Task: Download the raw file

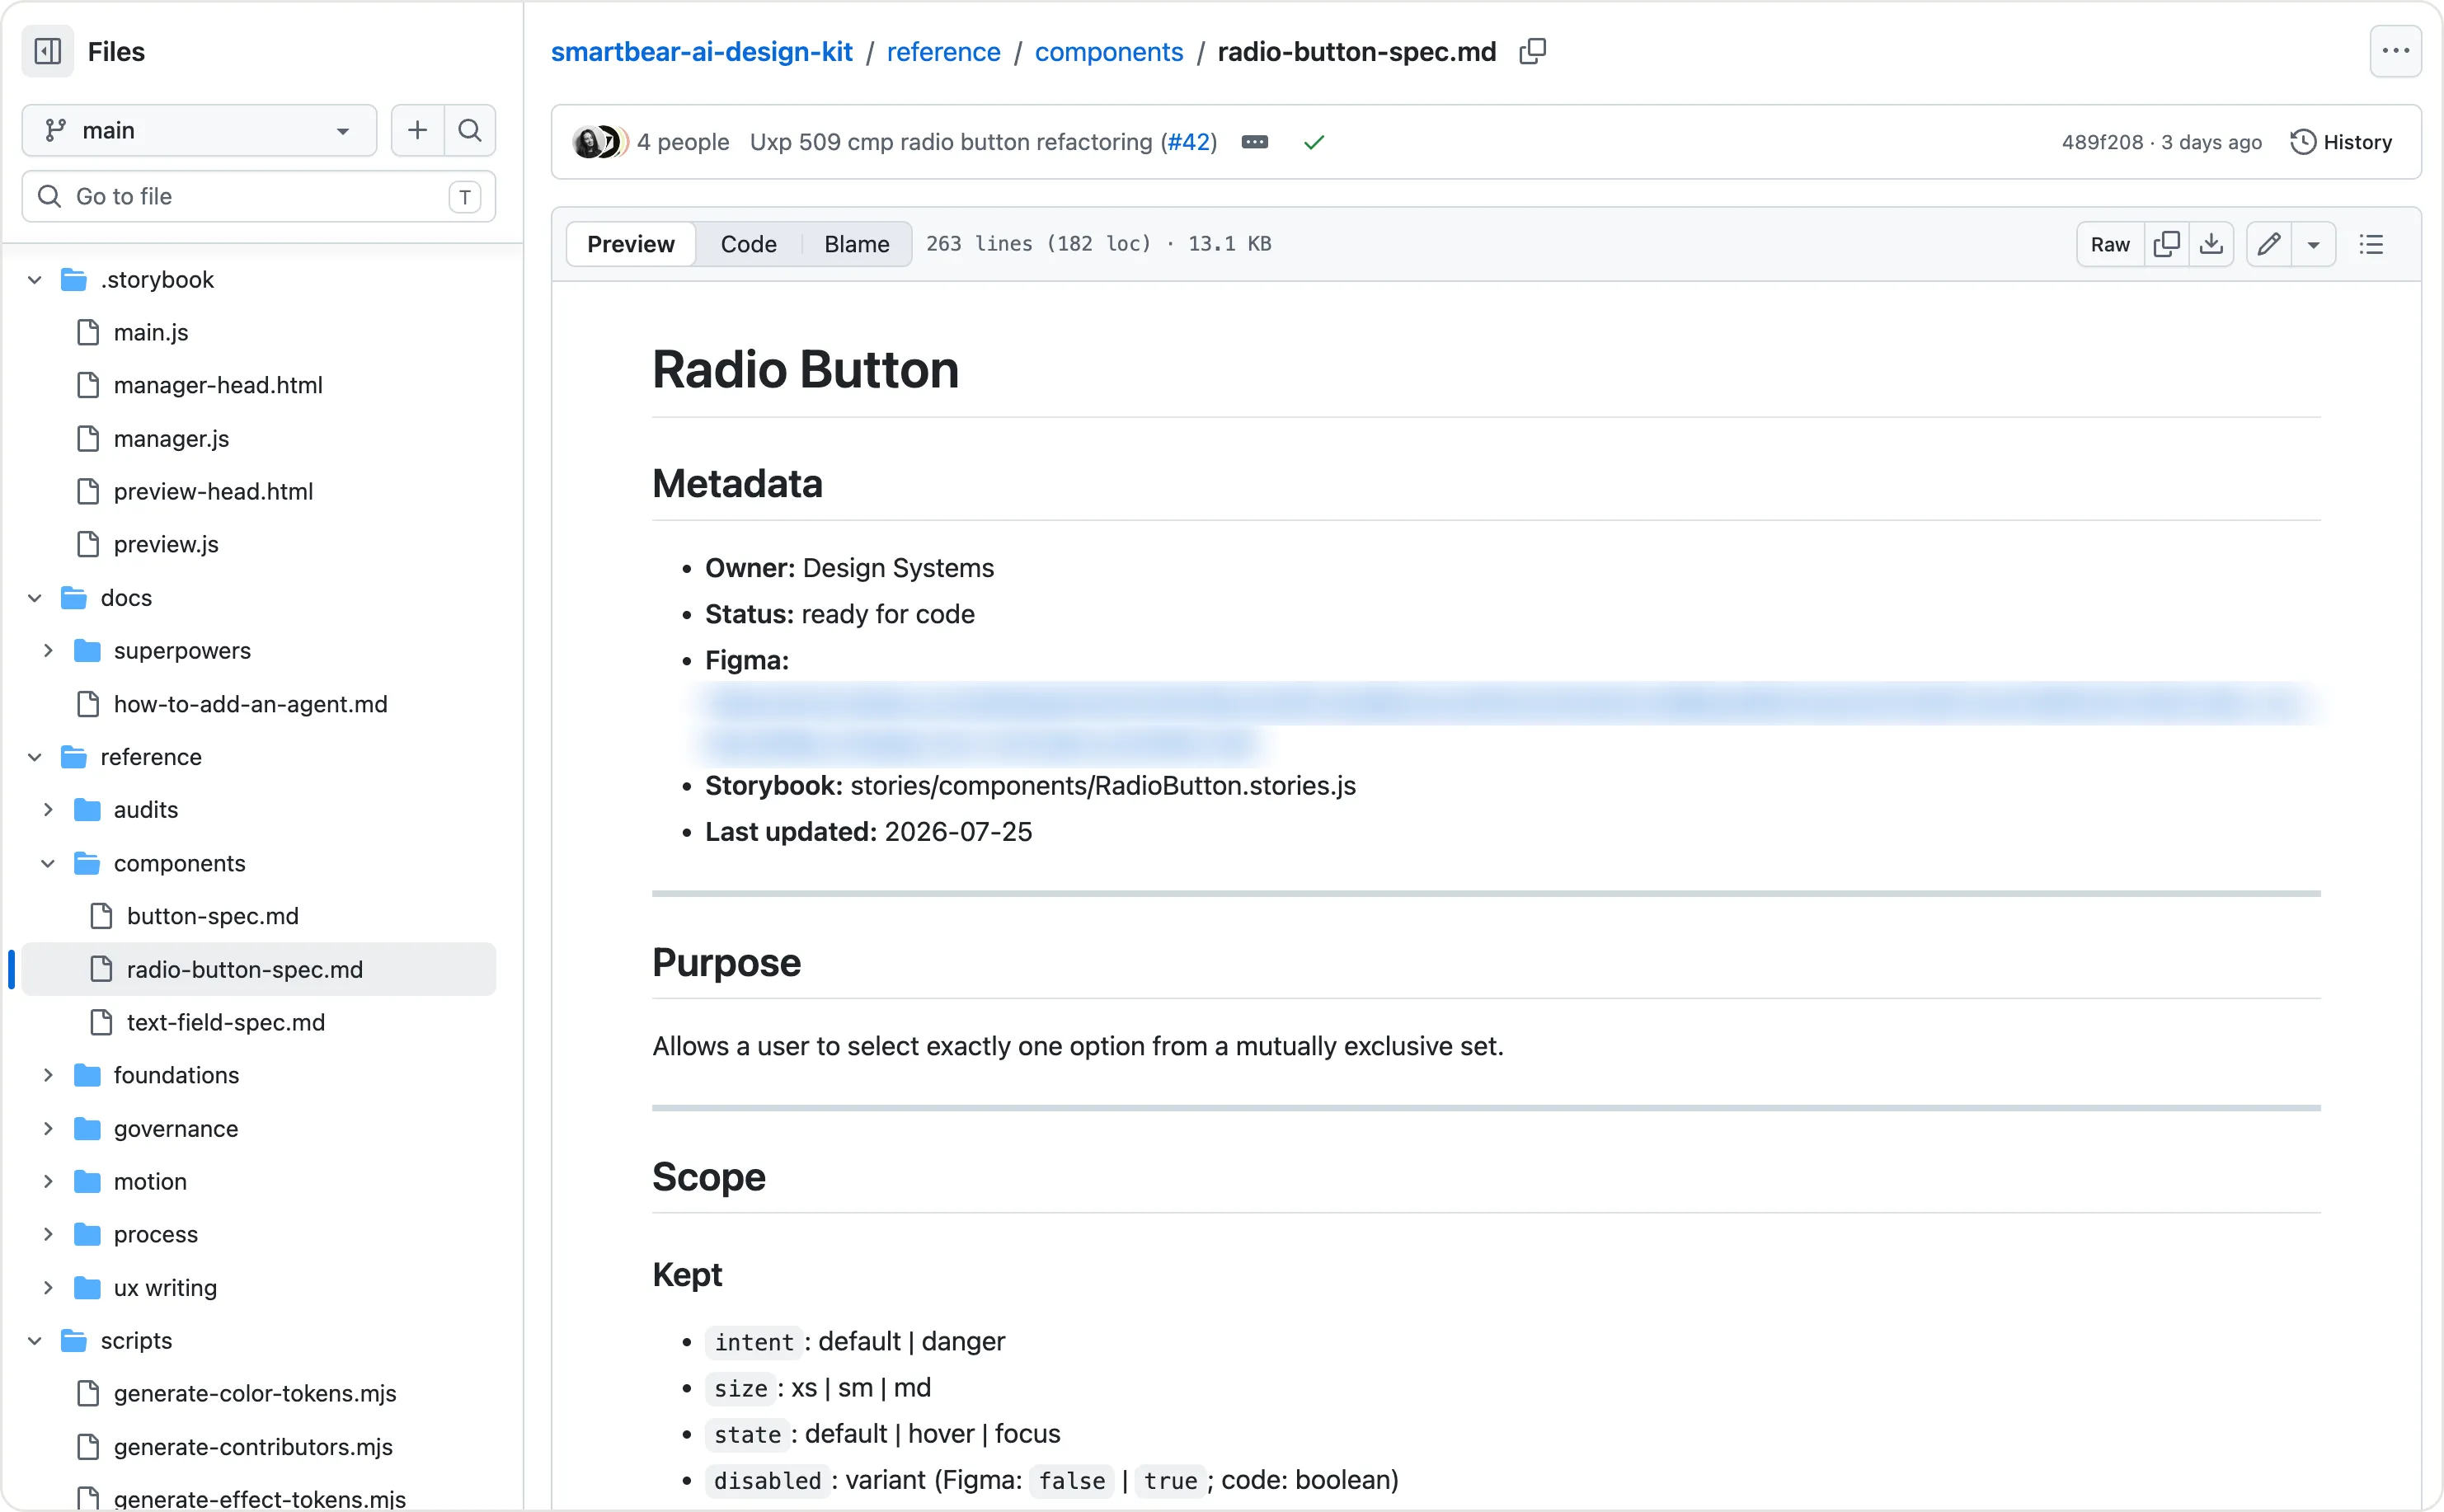Action: tap(2211, 244)
